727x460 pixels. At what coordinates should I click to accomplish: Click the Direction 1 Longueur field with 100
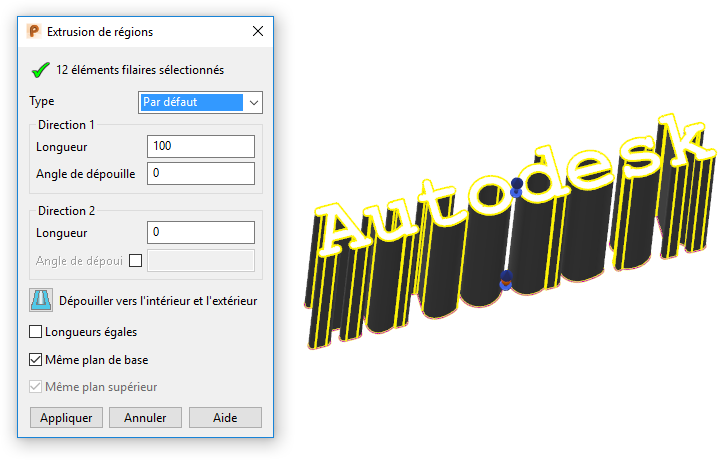[x=201, y=147]
